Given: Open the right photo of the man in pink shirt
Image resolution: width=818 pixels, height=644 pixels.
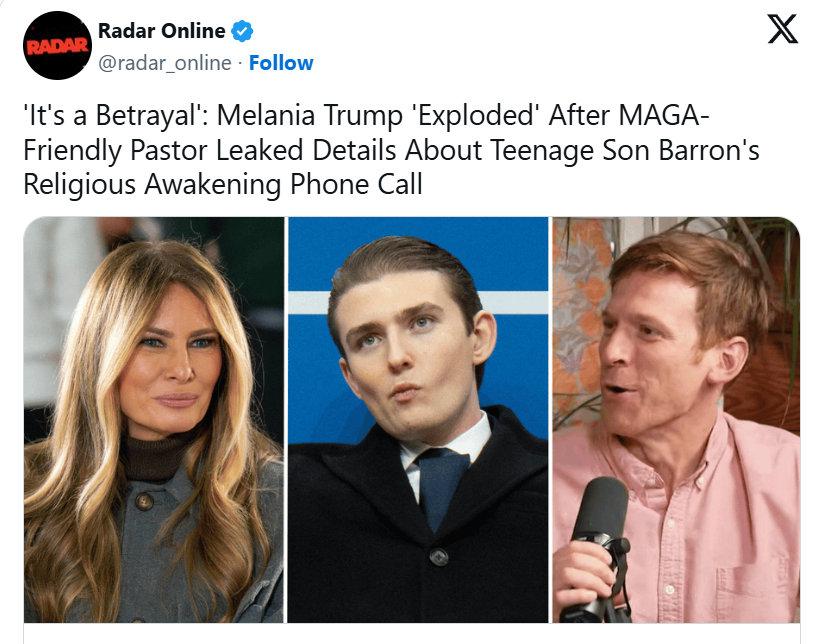Looking at the screenshot, I should (x=676, y=420).
